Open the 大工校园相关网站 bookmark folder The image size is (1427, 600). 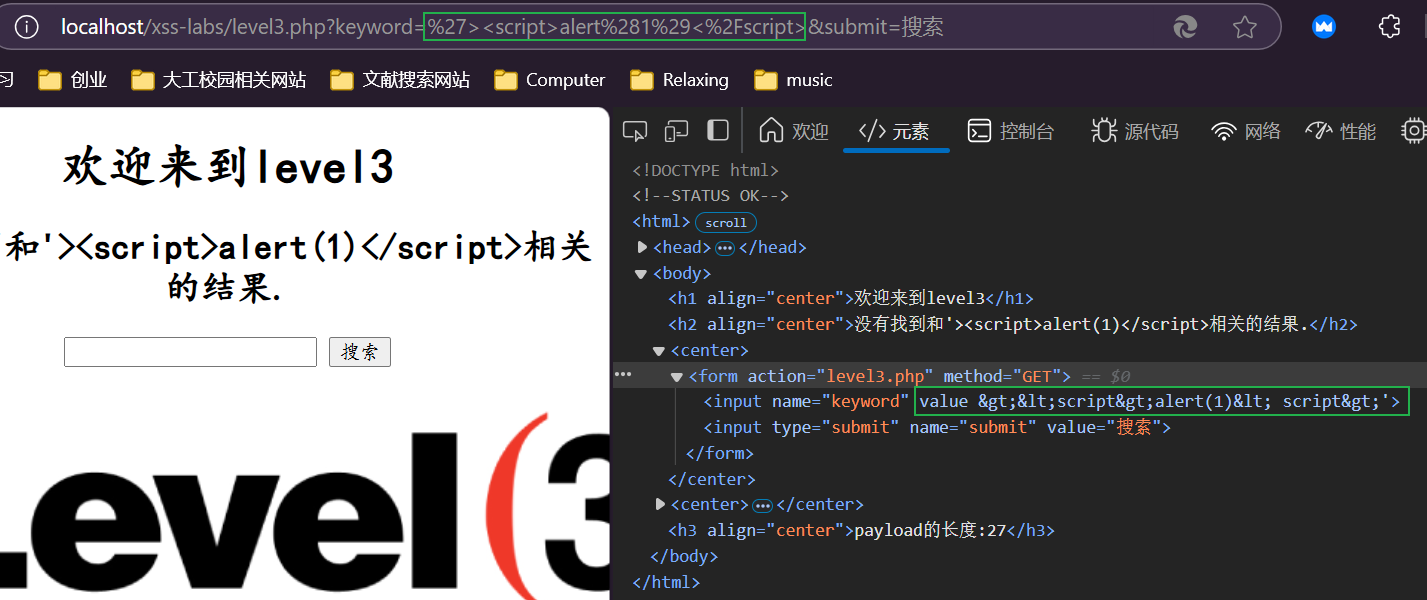(219, 80)
